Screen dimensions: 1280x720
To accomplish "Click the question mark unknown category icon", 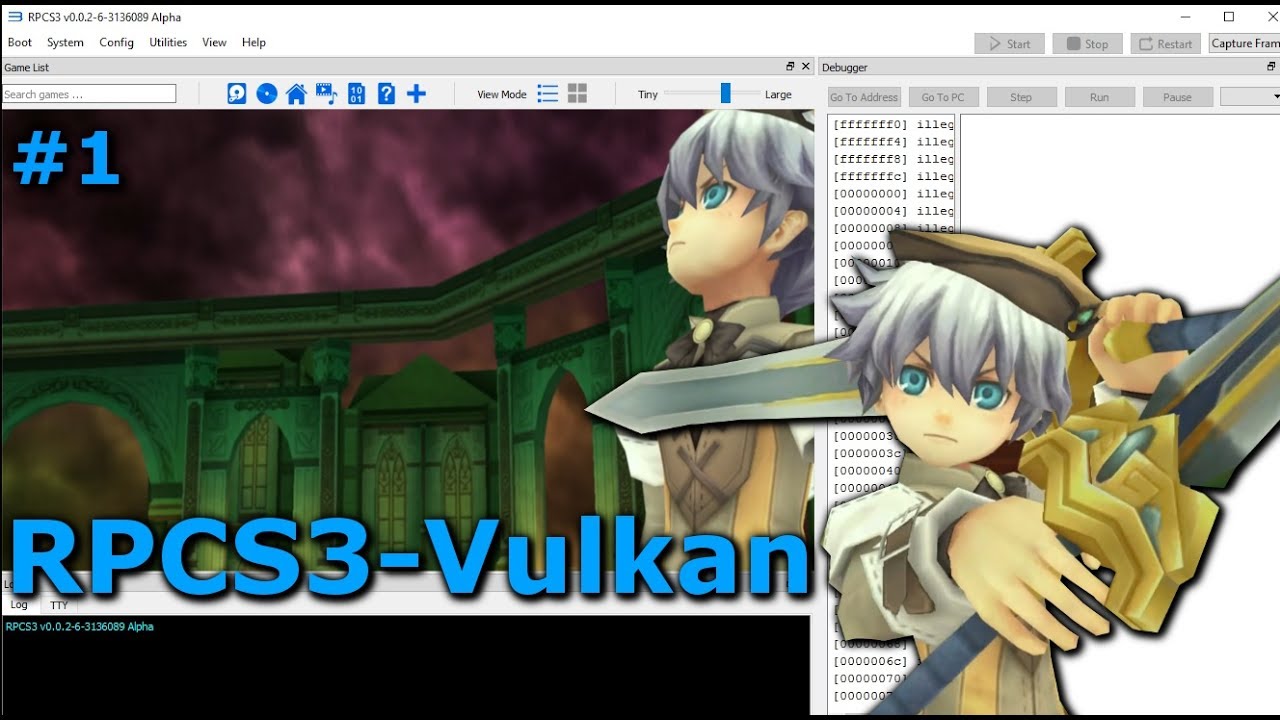I will point(386,94).
